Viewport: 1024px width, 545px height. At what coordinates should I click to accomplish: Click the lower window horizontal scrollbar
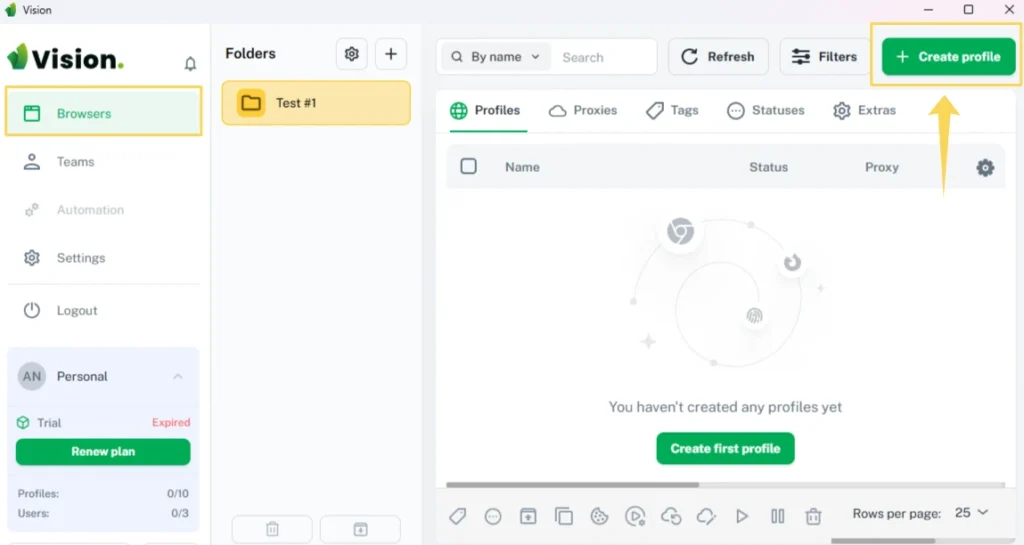882,540
